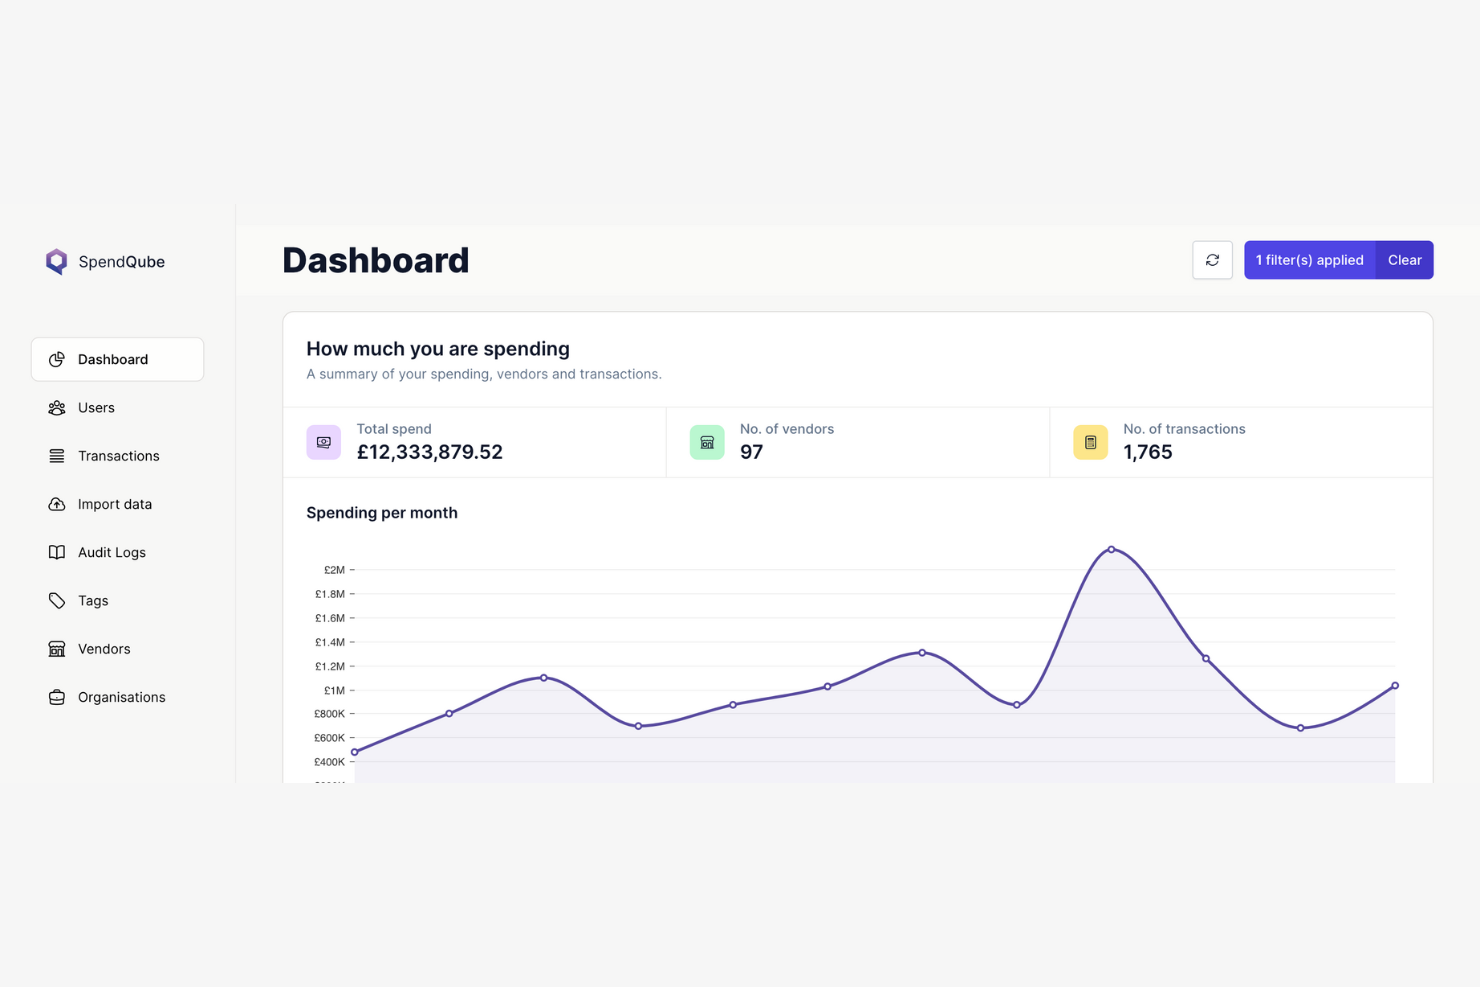Click the green No. of vendors icon

pos(707,442)
